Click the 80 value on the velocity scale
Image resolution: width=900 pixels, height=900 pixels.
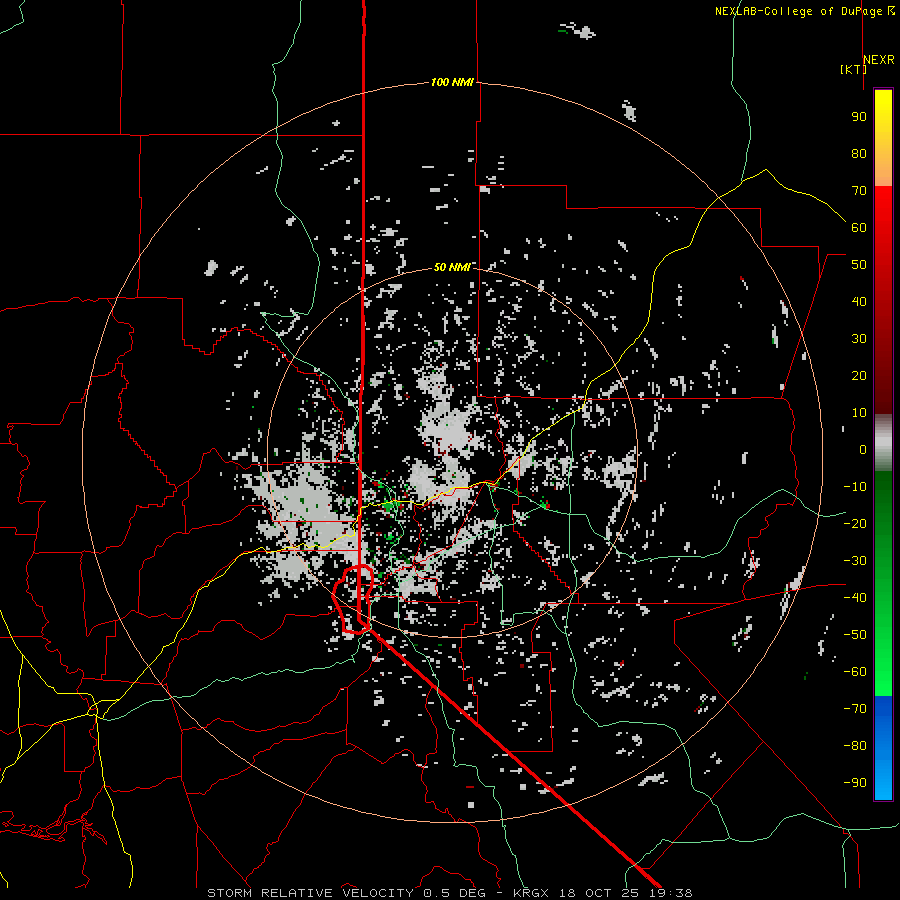pyautogui.click(x=859, y=153)
